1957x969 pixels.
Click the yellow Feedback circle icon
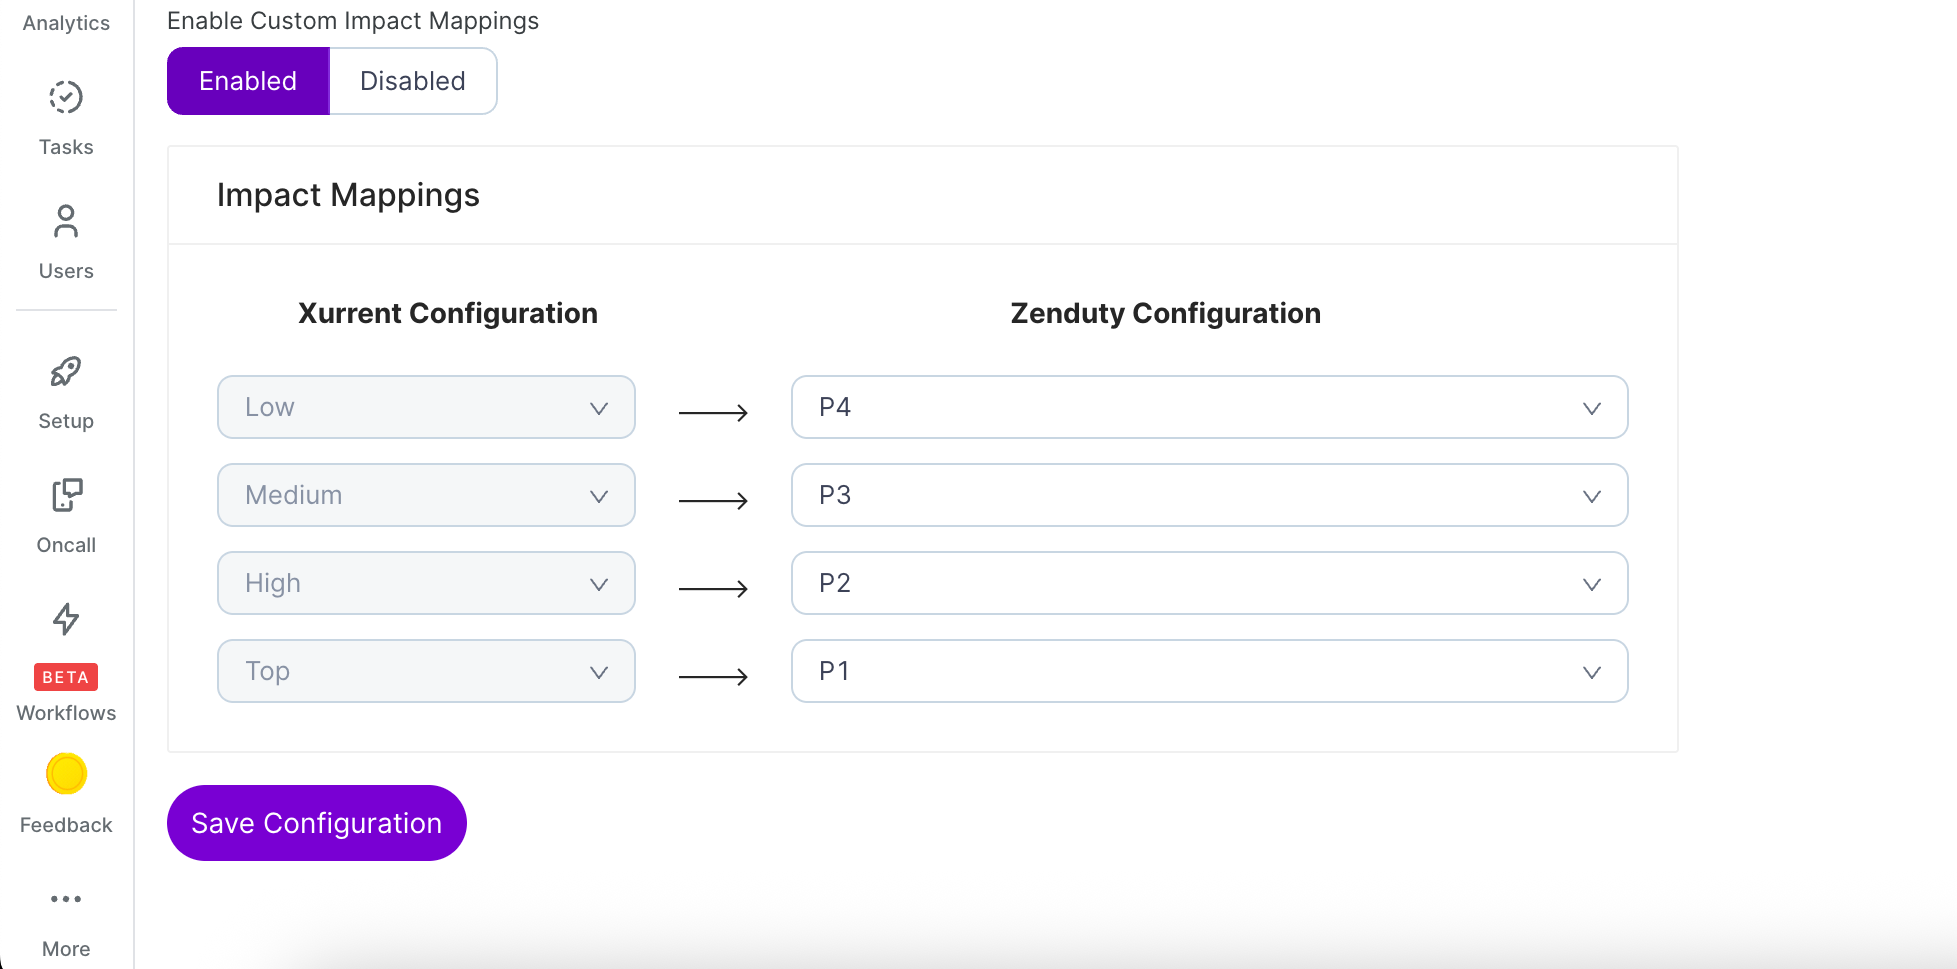[x=66, y=773]
